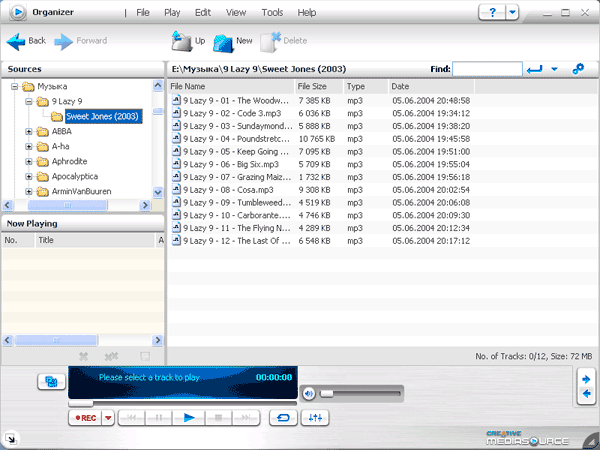Expand the A-ha folder
Screen dimensions: 600x450
click(29, 147)
